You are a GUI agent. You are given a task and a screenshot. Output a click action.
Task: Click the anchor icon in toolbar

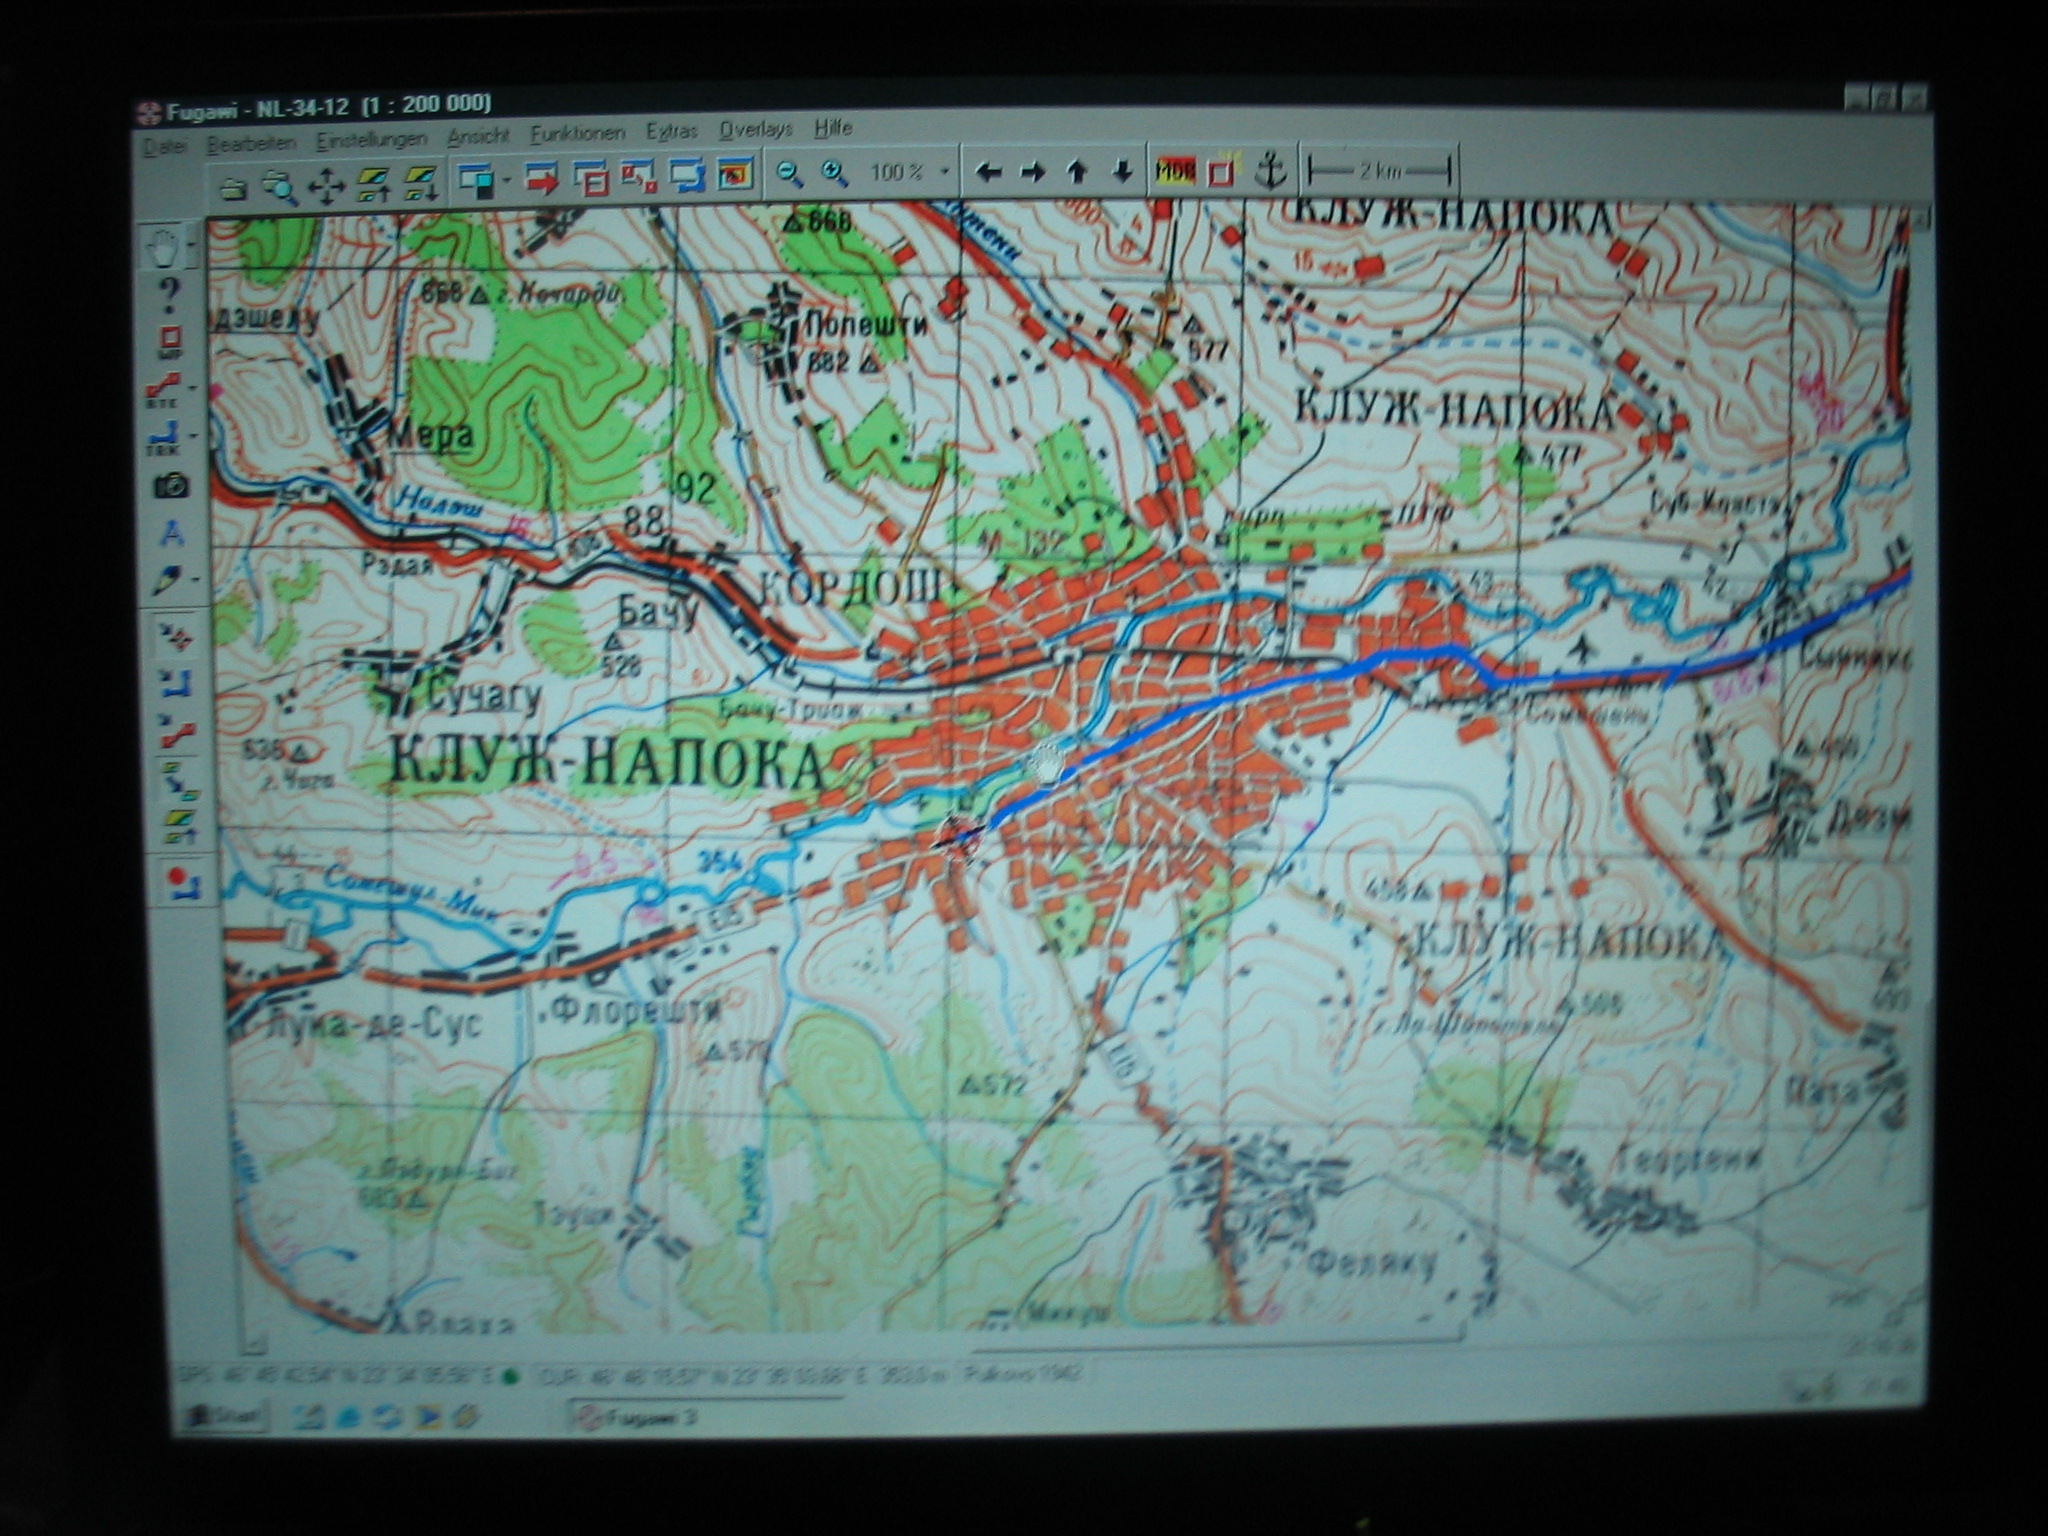(x=1271, y=171)
